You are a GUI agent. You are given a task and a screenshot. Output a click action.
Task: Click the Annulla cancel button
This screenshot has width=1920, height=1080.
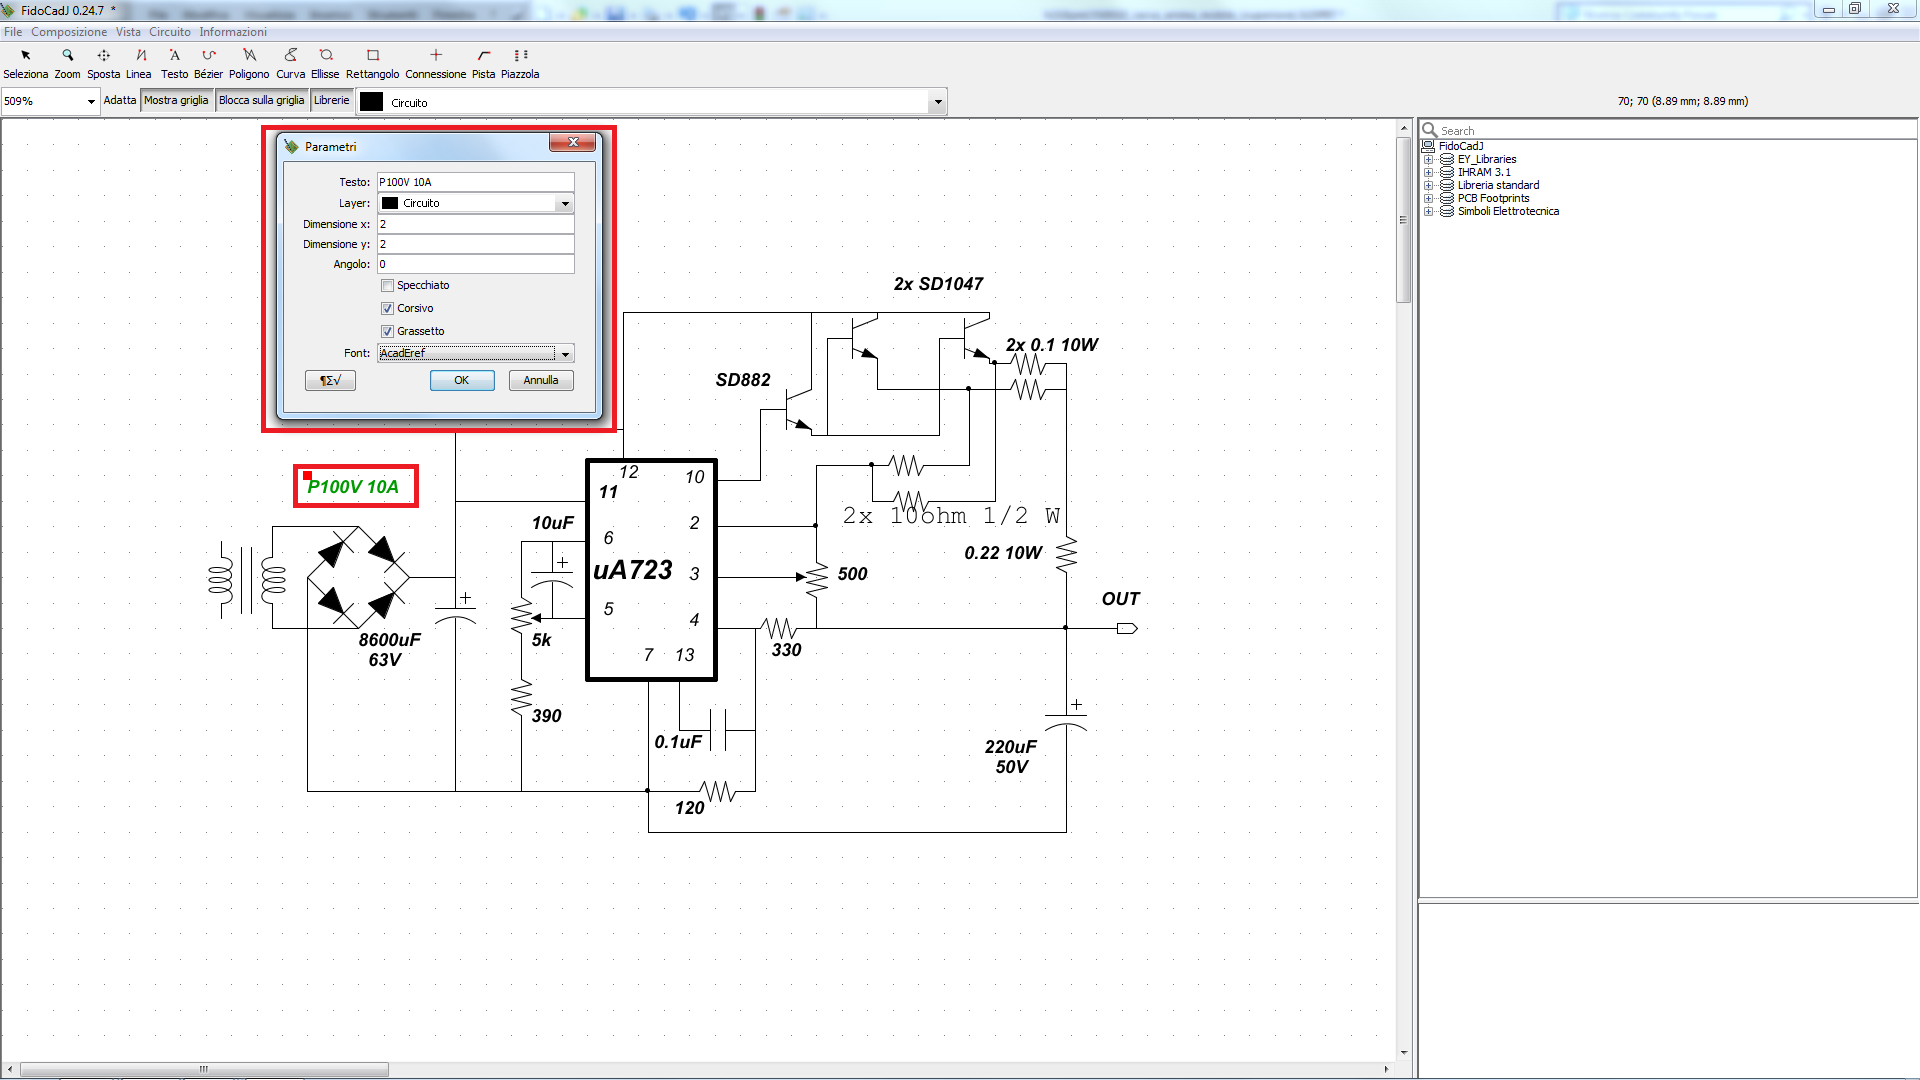(x=540, y=381)
